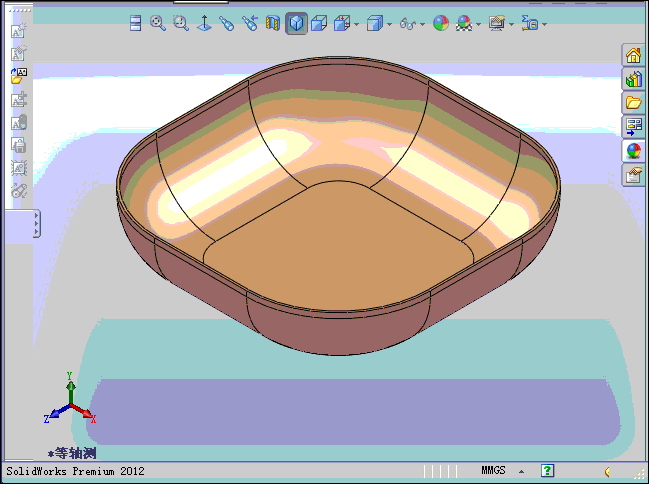Image resolution: width=649 pixels, height=484 pixels.
Task: Click the scissors-like icon at bottom of left toolbar
Action: tap(19, 190)
